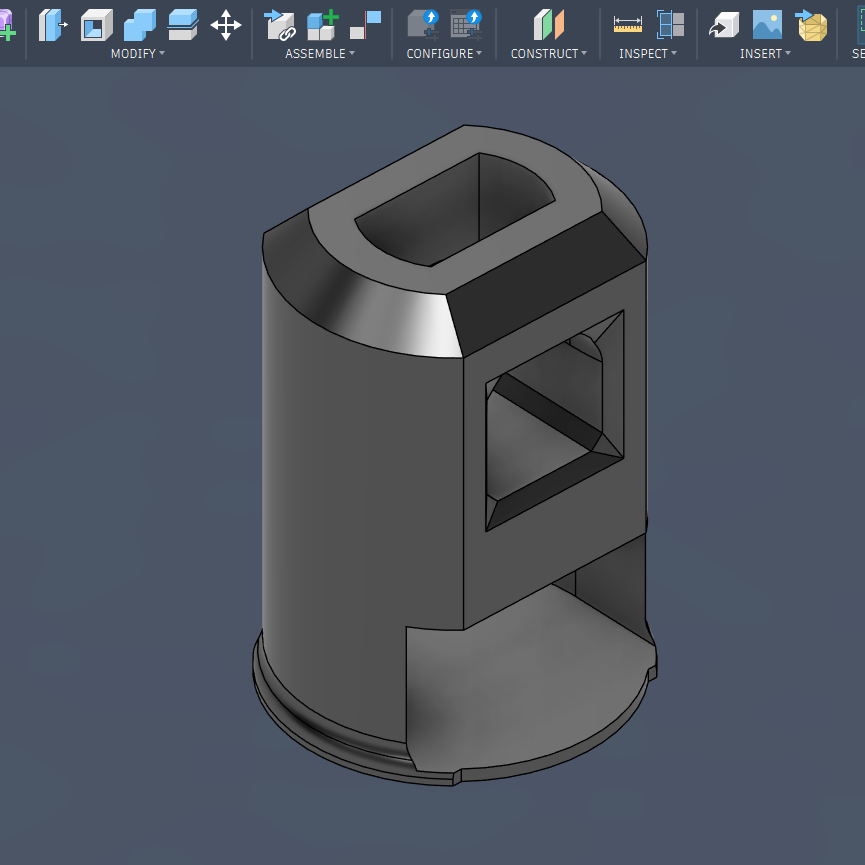The image size is (865, 865).
Task: Select the Press Pull tool
Action: (x=53, y=24)
